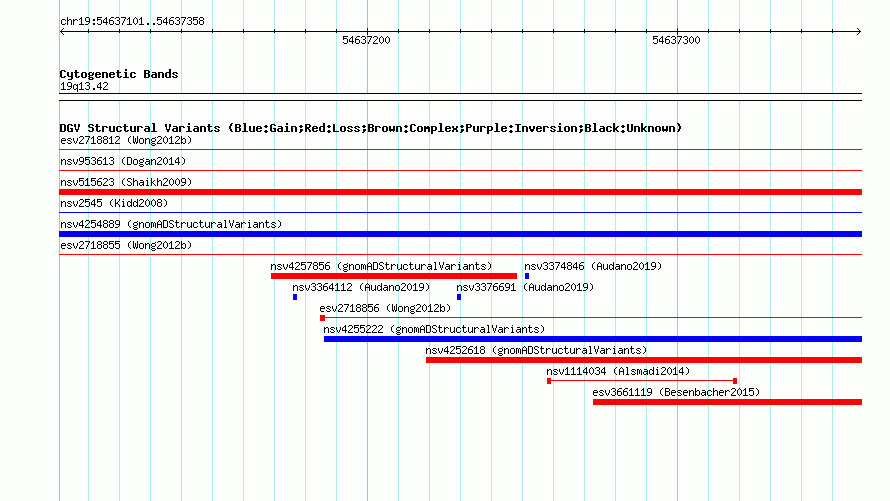Click the esv2718812 (Wong2012b) variant label
Screen dimensions: 890x501
(126, 140)
